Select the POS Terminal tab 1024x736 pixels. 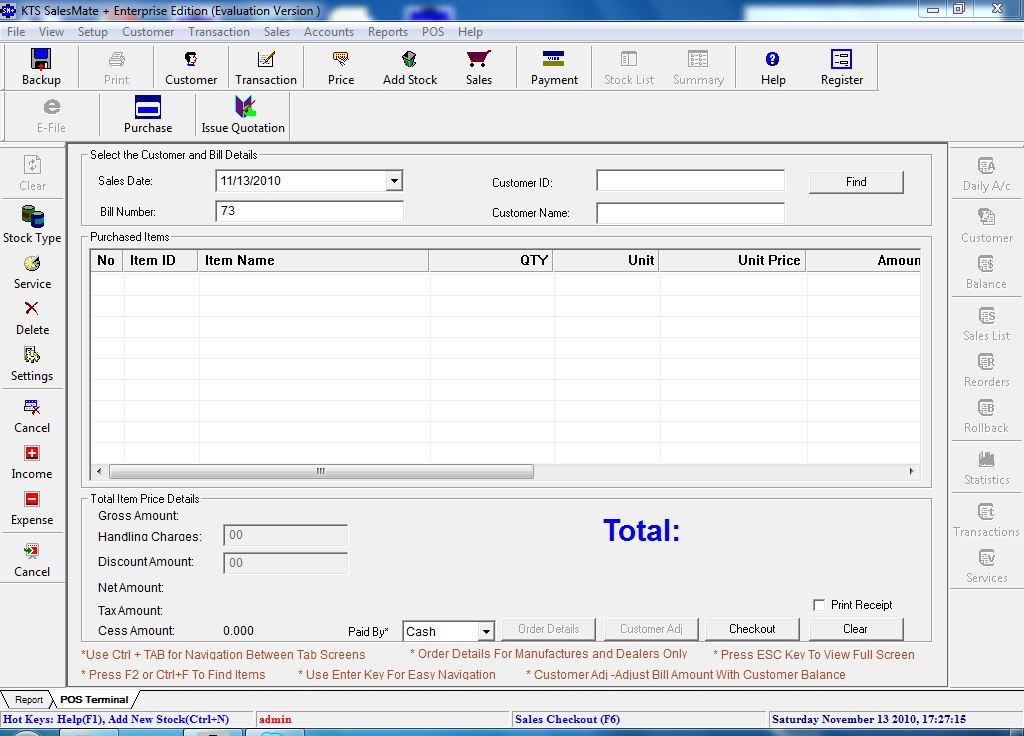click(x=94, y=699)
